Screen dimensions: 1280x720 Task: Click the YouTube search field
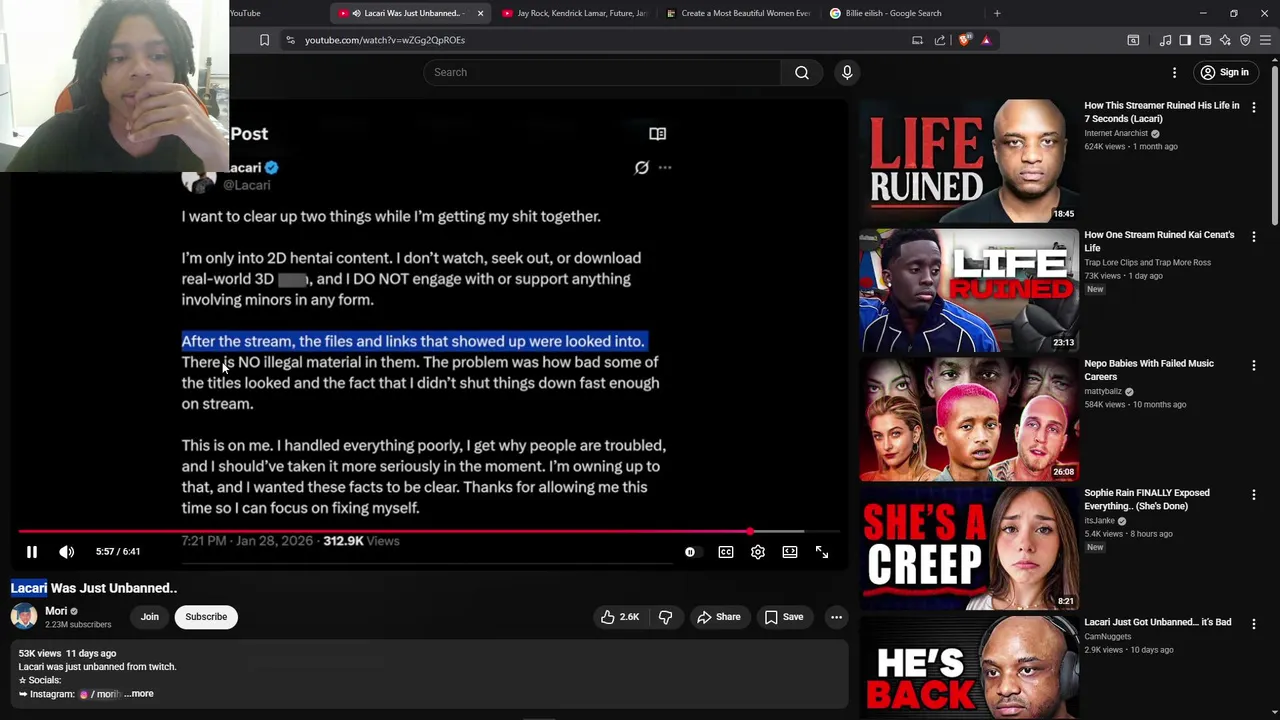click(x=602, y=72)
